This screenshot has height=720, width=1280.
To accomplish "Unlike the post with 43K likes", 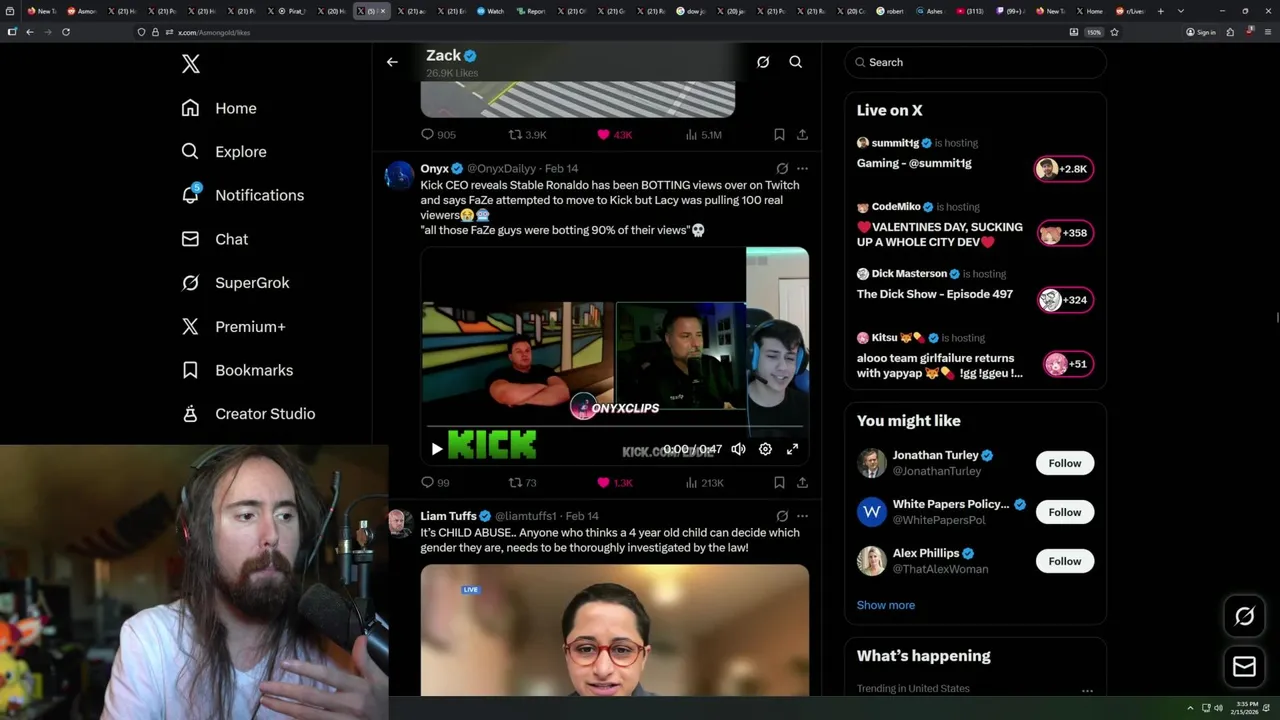I will pyautogui.click(x=614, y=134).
